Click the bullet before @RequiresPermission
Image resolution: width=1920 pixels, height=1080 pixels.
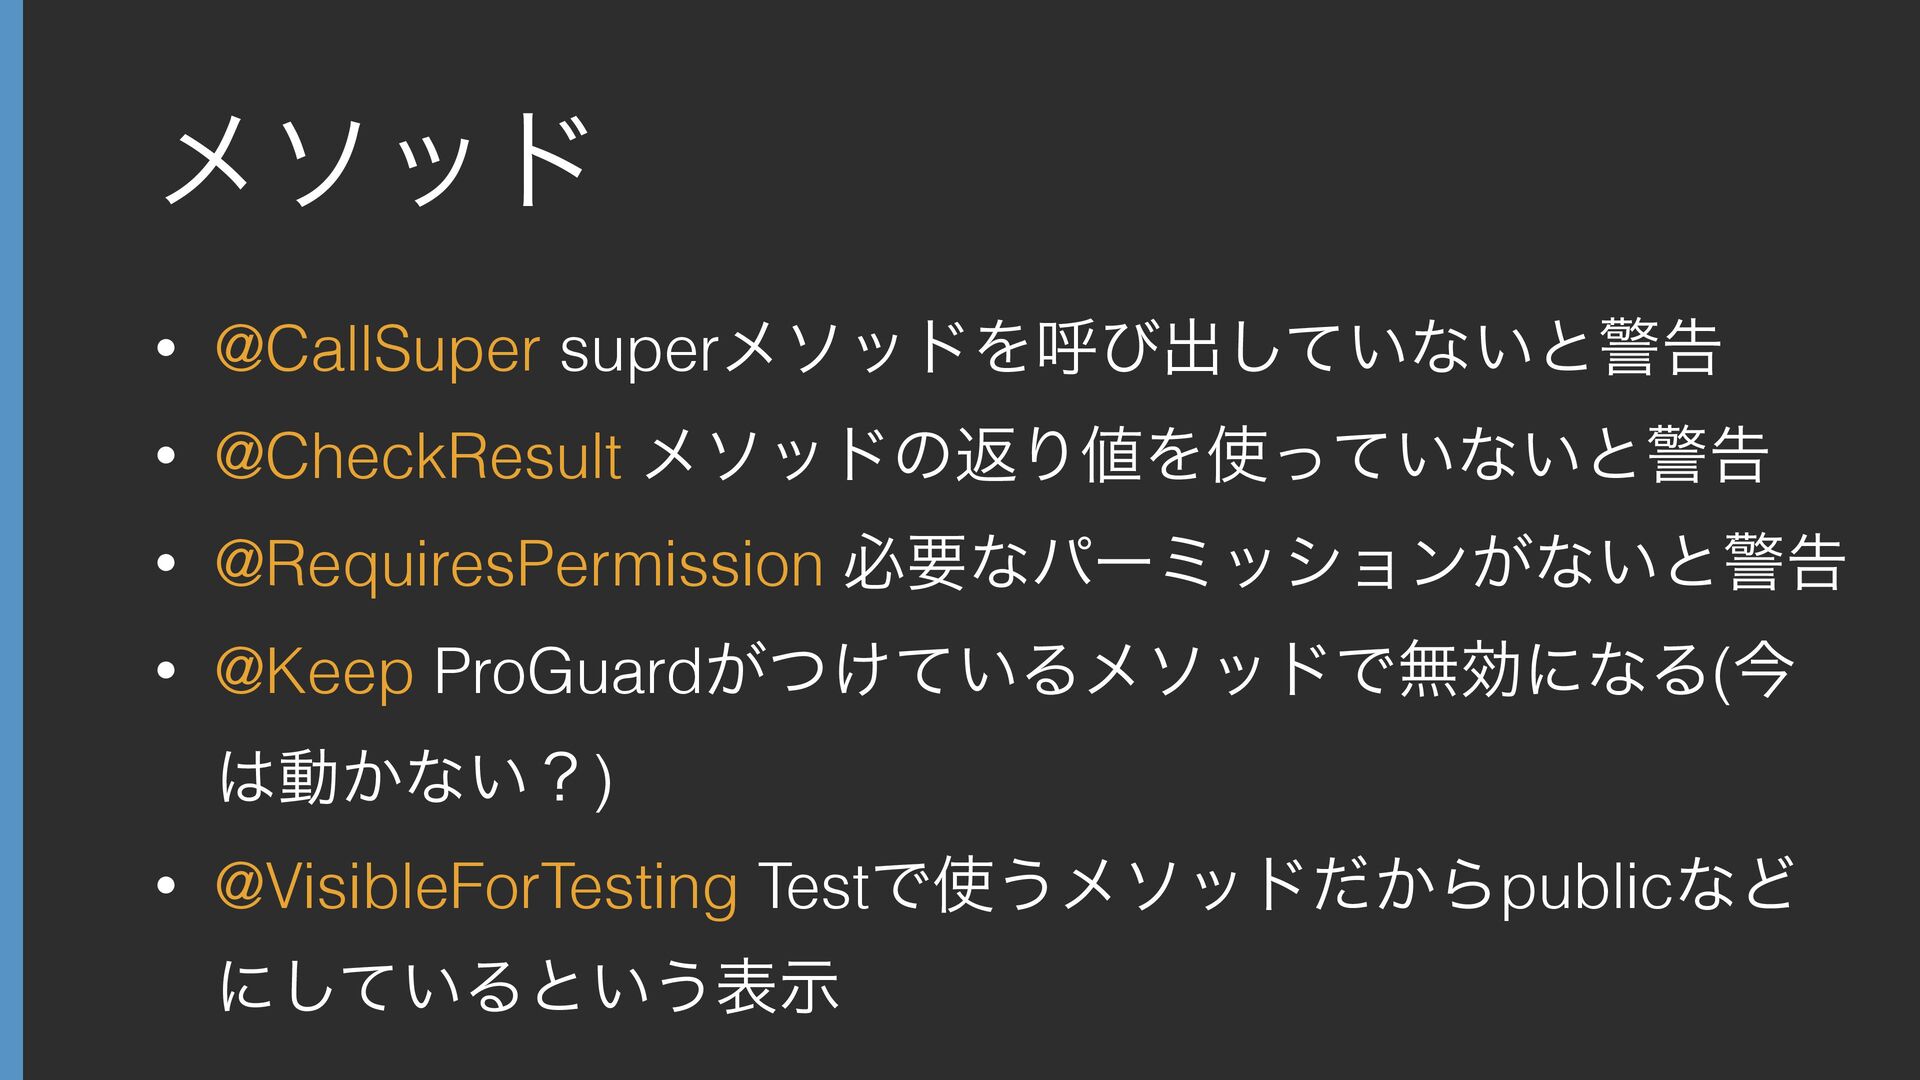tap(166, 563)
